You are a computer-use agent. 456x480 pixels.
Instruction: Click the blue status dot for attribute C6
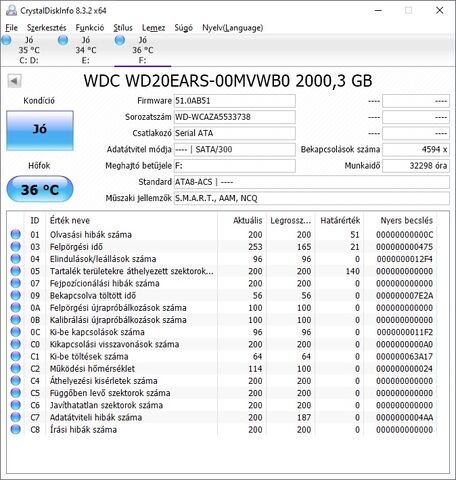click(x=15, y=405)
